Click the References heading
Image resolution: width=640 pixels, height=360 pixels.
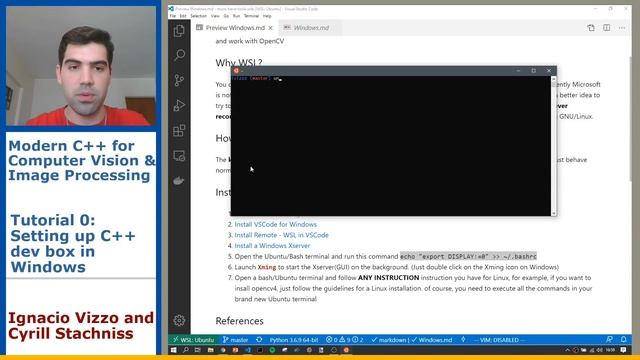240,321
